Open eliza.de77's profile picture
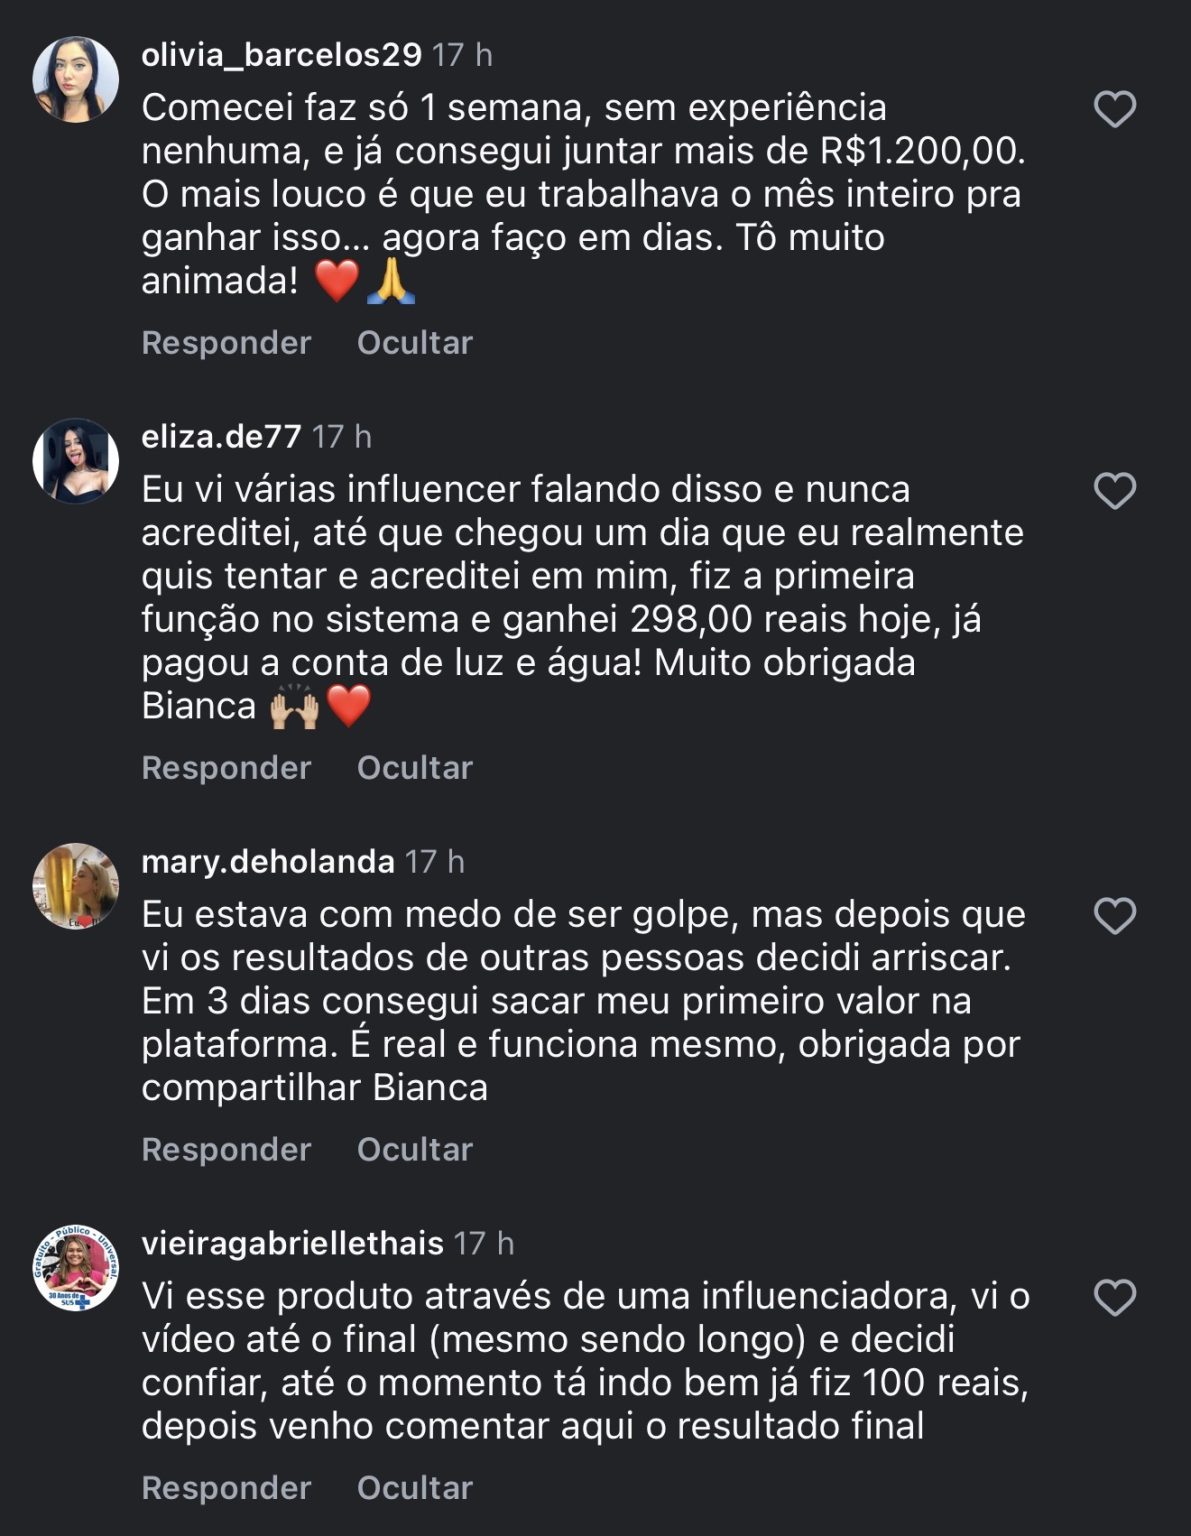Screen dimensions: 1191x1536 76,461
